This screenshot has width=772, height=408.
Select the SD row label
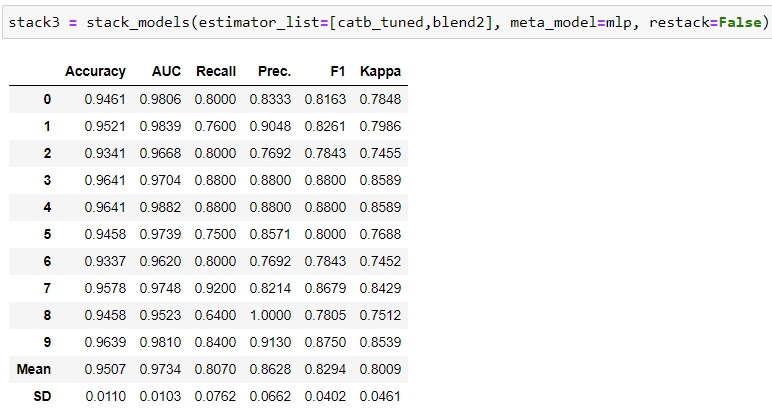tap(42, 396)
